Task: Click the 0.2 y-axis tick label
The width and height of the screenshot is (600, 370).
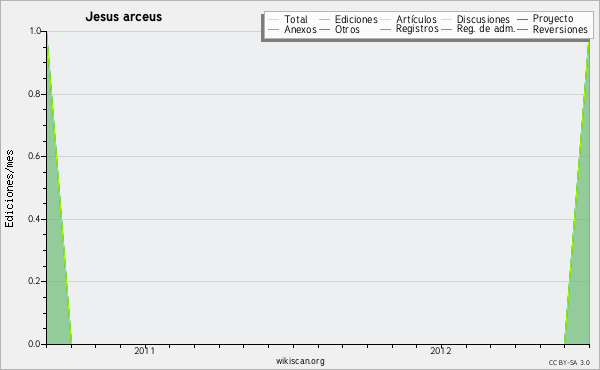Action: tap(34, 281)
